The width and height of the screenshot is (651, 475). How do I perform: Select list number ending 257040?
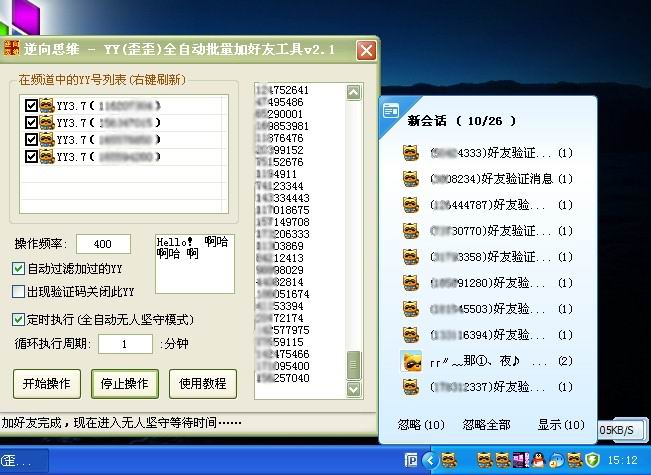point(283,378)
